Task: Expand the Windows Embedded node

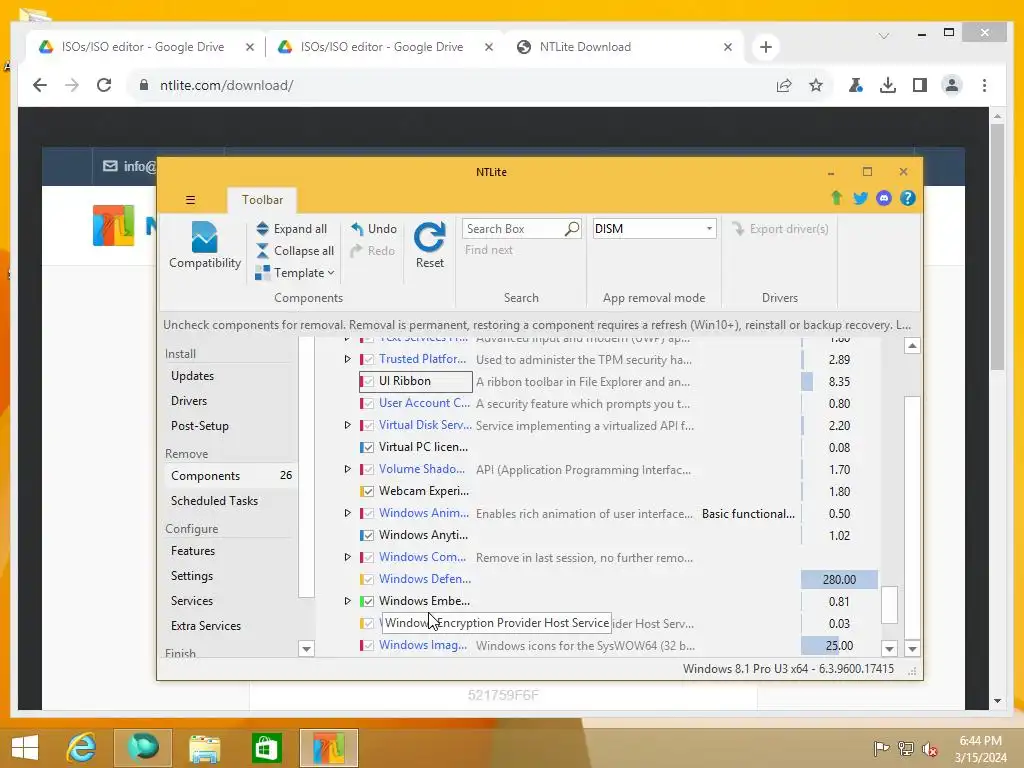Action: tap(347, 601)
